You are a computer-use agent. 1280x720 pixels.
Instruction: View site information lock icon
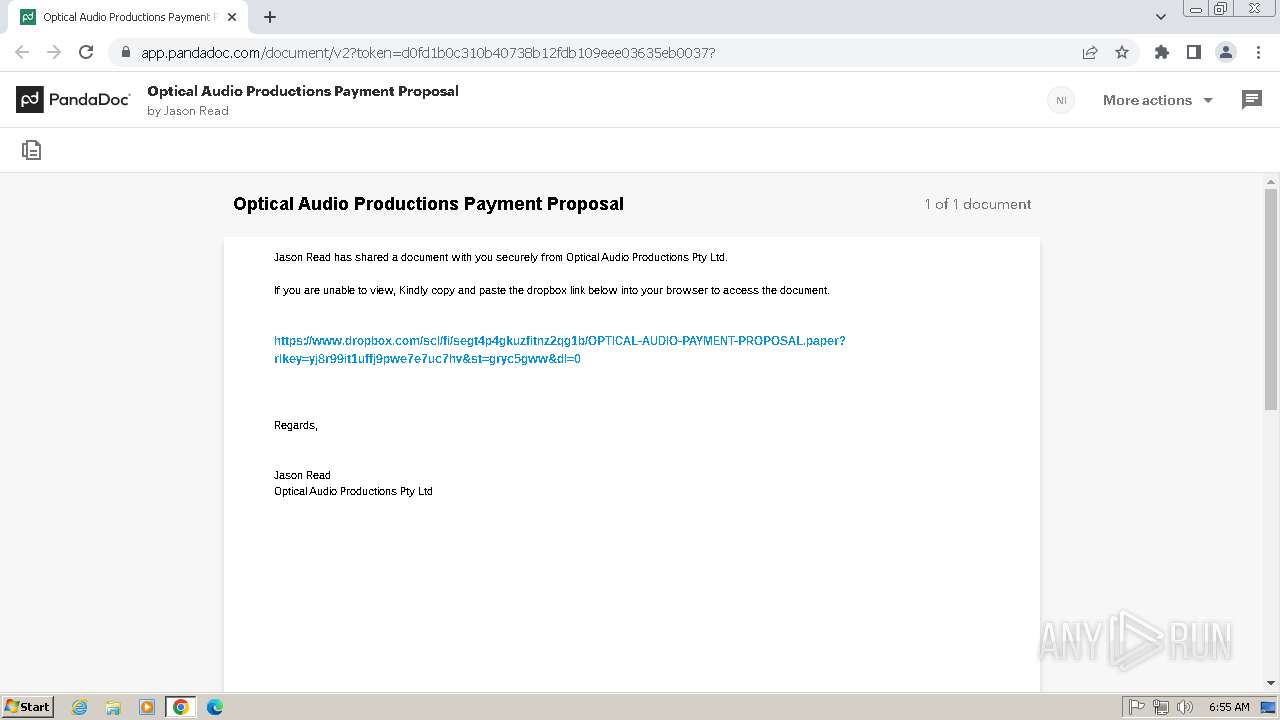125,52
